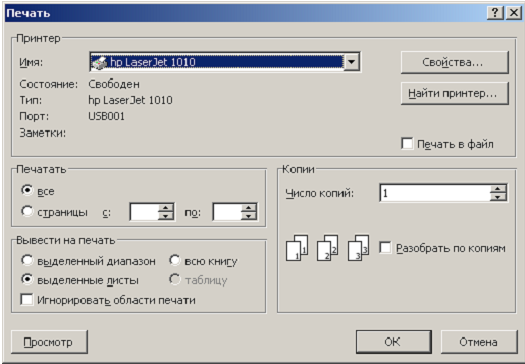Screen dimensions: 525x364
Task: Click the help question mark button
Action: point(495,13)
